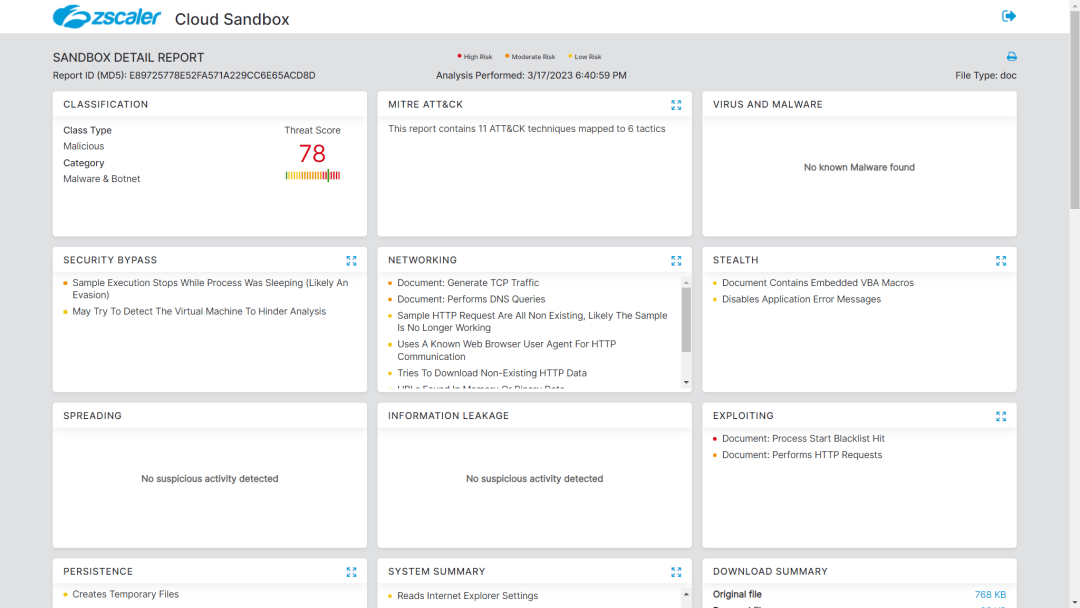
Task: Expand the MITRE ATT&CK panel
Action: coord(676,105)
